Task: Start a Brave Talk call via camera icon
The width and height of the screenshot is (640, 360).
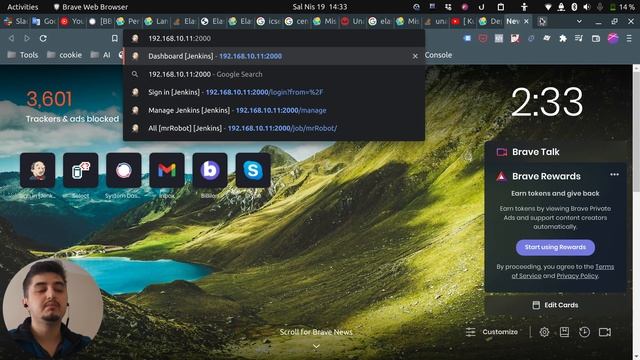Action: (605, 332)
